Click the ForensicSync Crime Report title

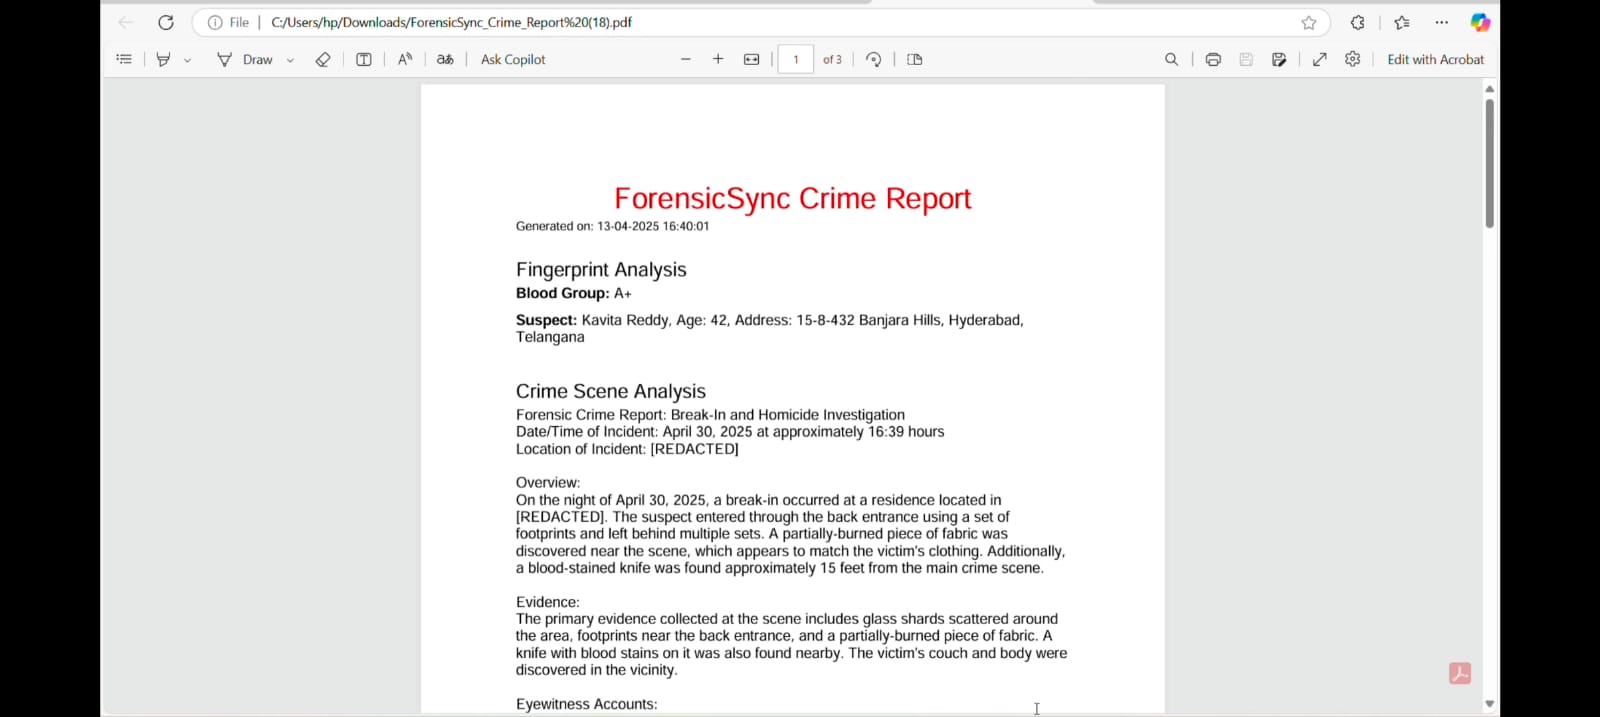click(x=793, y=198)
